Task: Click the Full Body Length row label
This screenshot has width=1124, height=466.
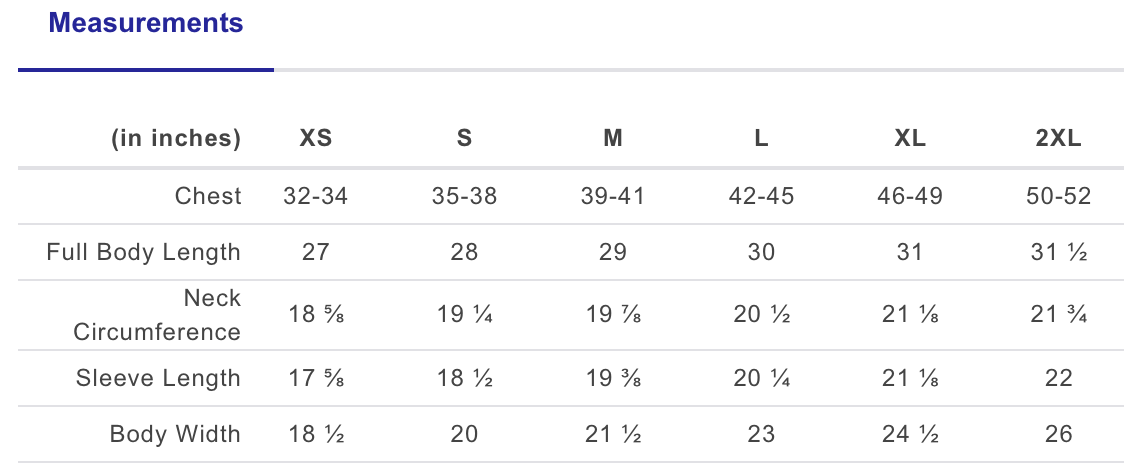Action: pos(144,252)
